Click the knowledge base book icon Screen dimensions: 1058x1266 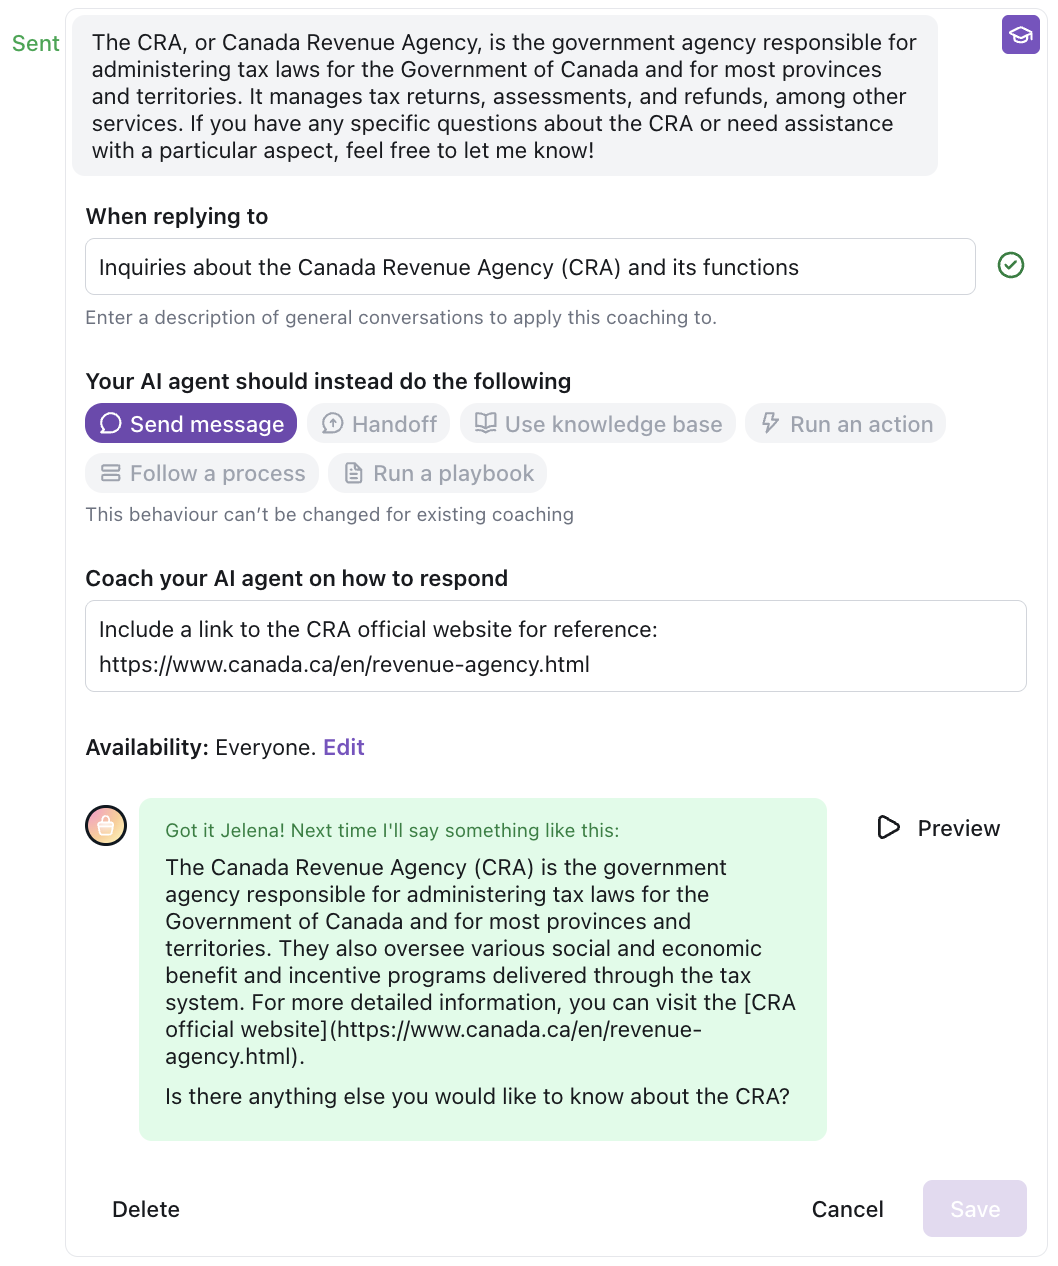(x=485, y=423)
